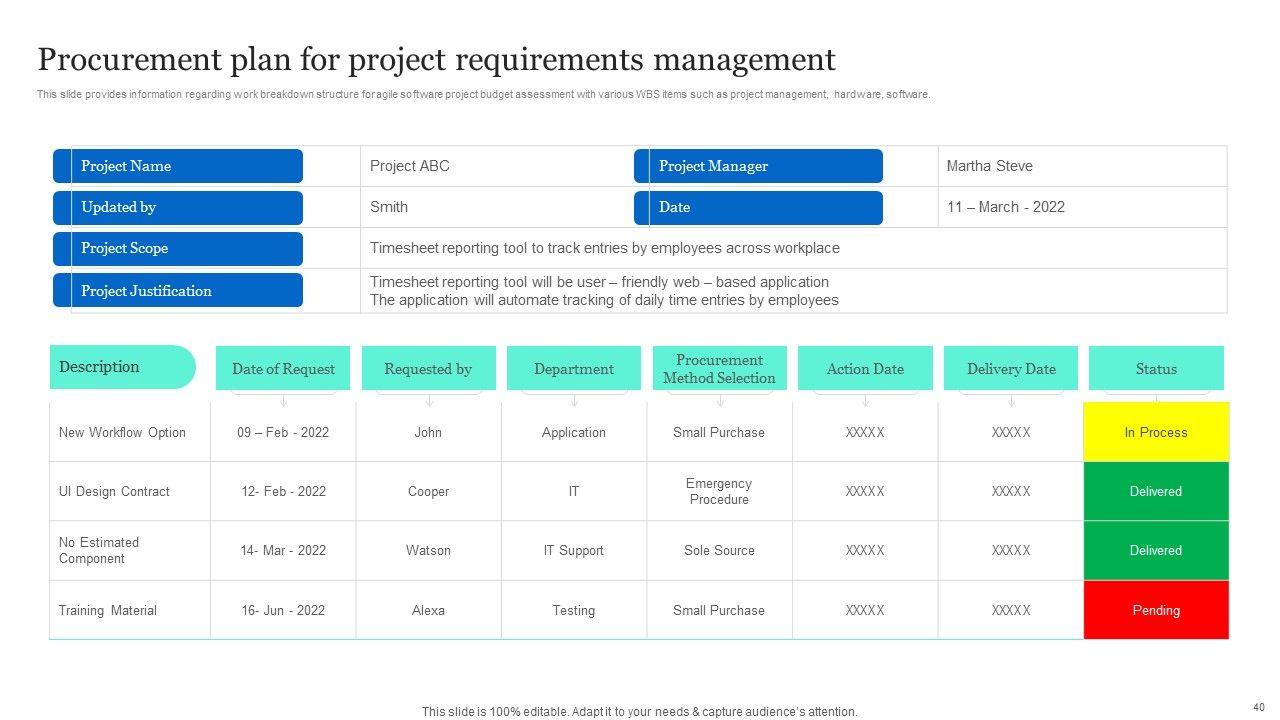
Task: Select the "Project ABC" value
Action: pos(410,166)
